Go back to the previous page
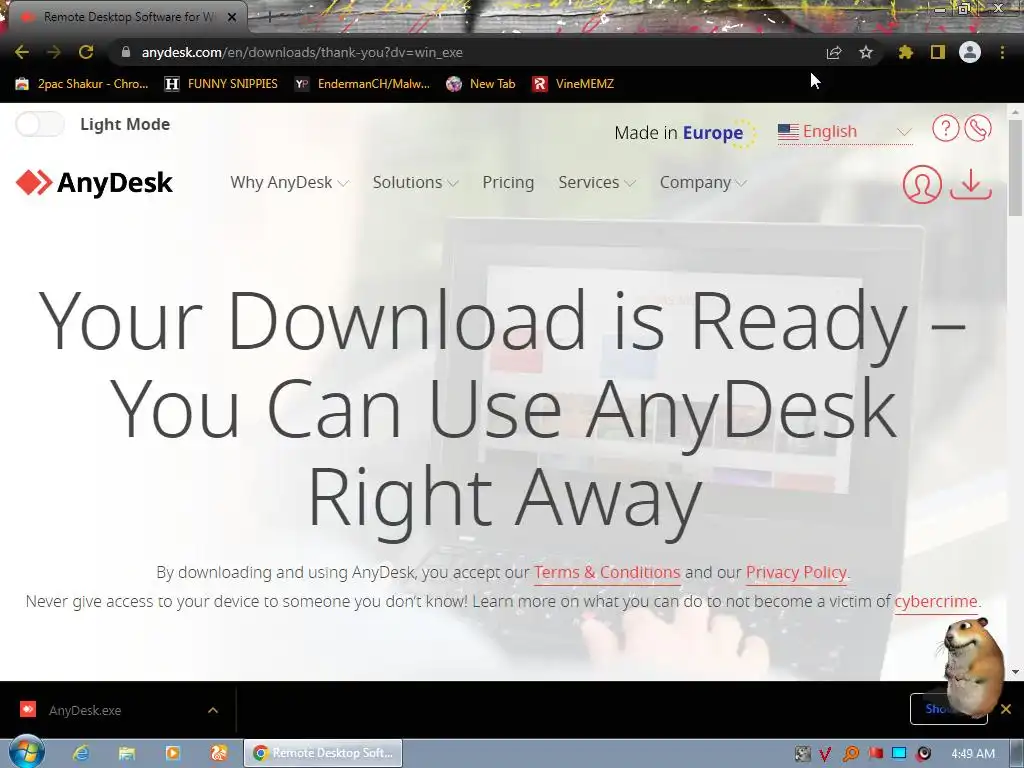Screen dimensions: 1024x768 (x=22, y=52)
